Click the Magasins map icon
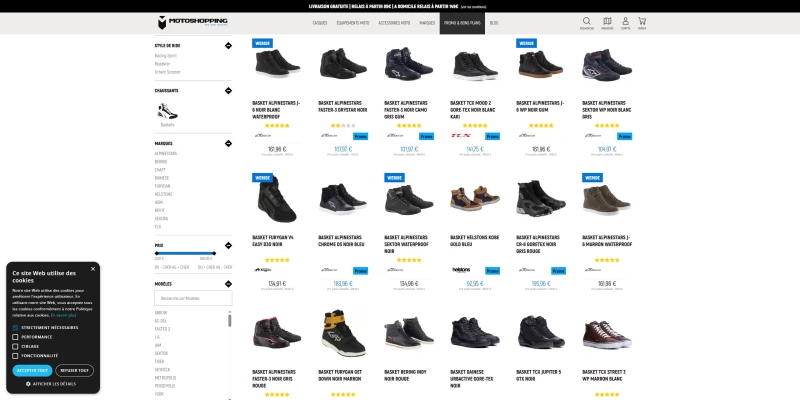The image size is (800, 400). [x=607, y=21]
